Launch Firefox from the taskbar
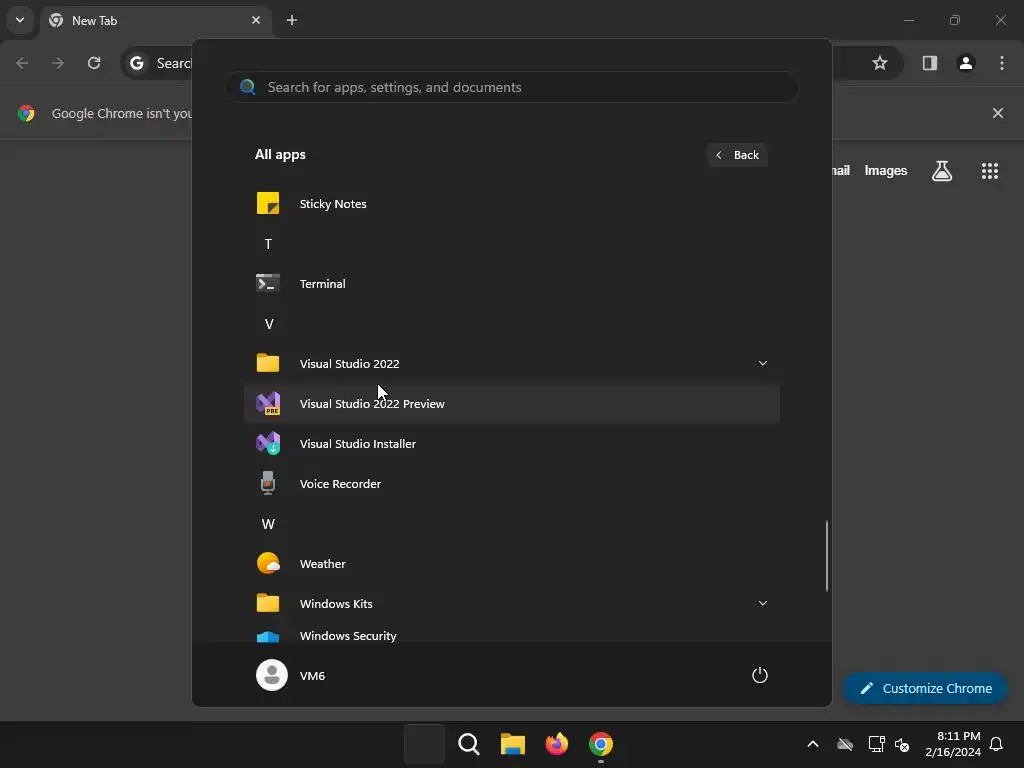 [x=556, y=744]
